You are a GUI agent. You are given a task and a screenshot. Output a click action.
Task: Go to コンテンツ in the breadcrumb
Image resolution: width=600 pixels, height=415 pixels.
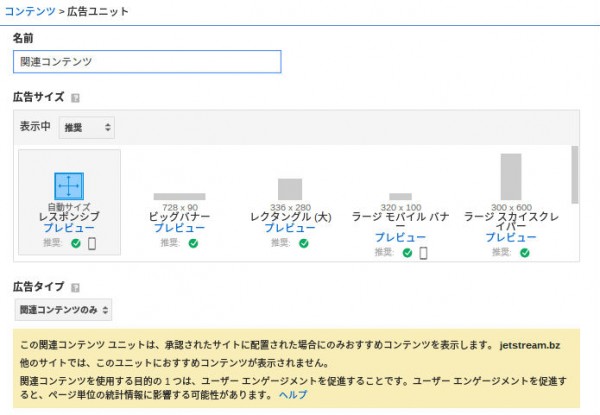(x=28, y=10)
